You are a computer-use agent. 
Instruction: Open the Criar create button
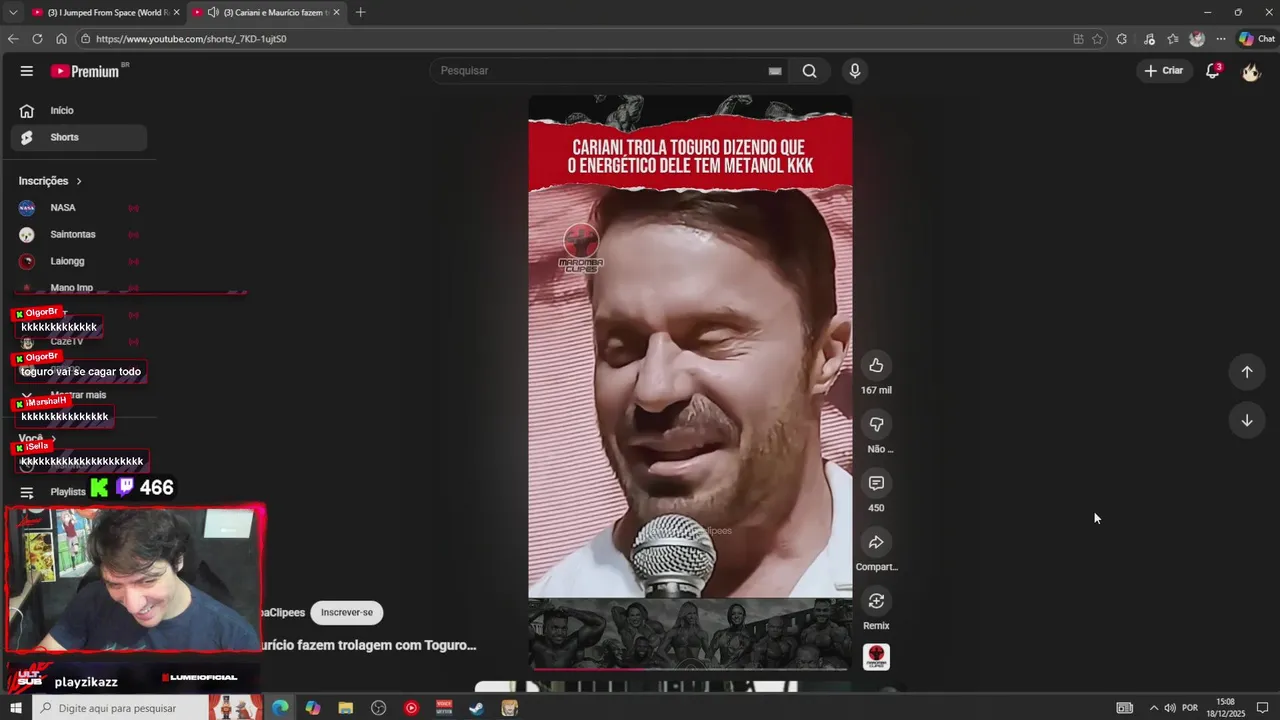pyautogui.click(x=1164, y=71)
